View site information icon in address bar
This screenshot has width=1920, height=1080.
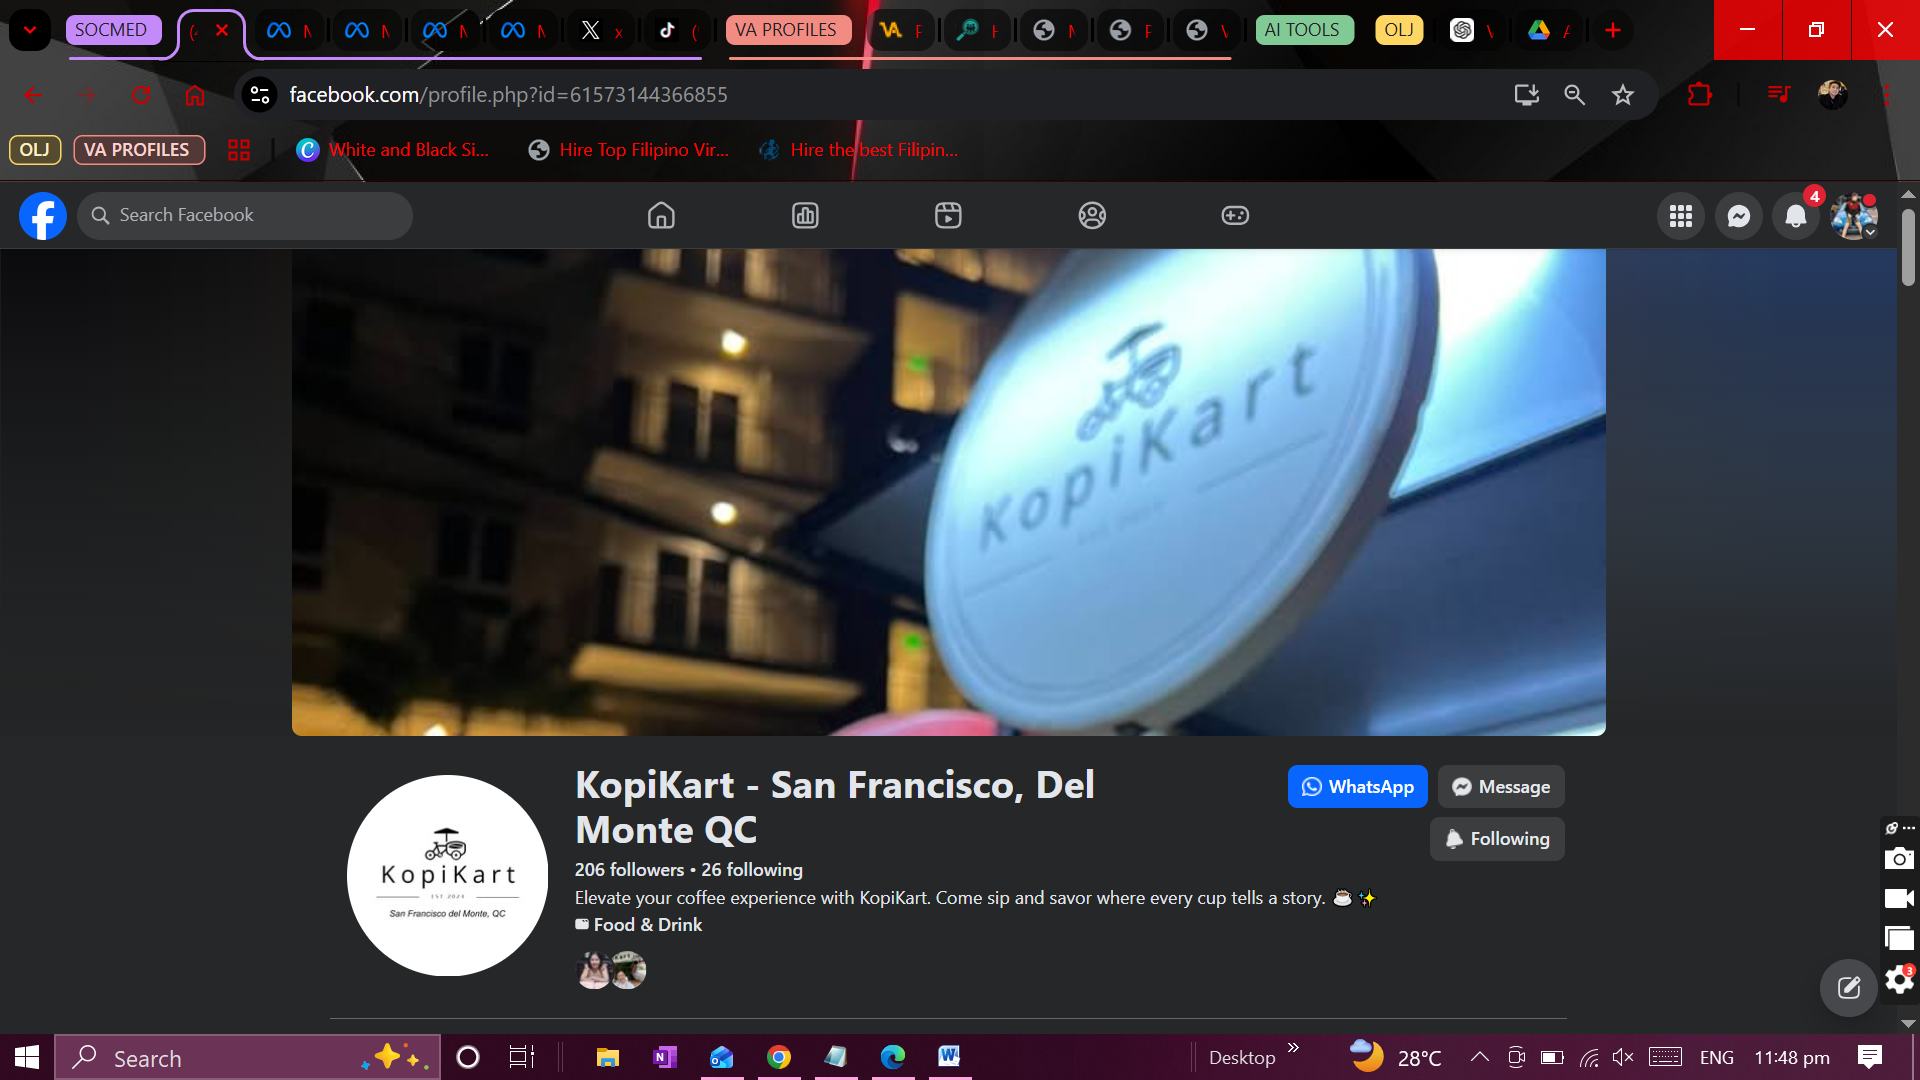click(260, 95)
